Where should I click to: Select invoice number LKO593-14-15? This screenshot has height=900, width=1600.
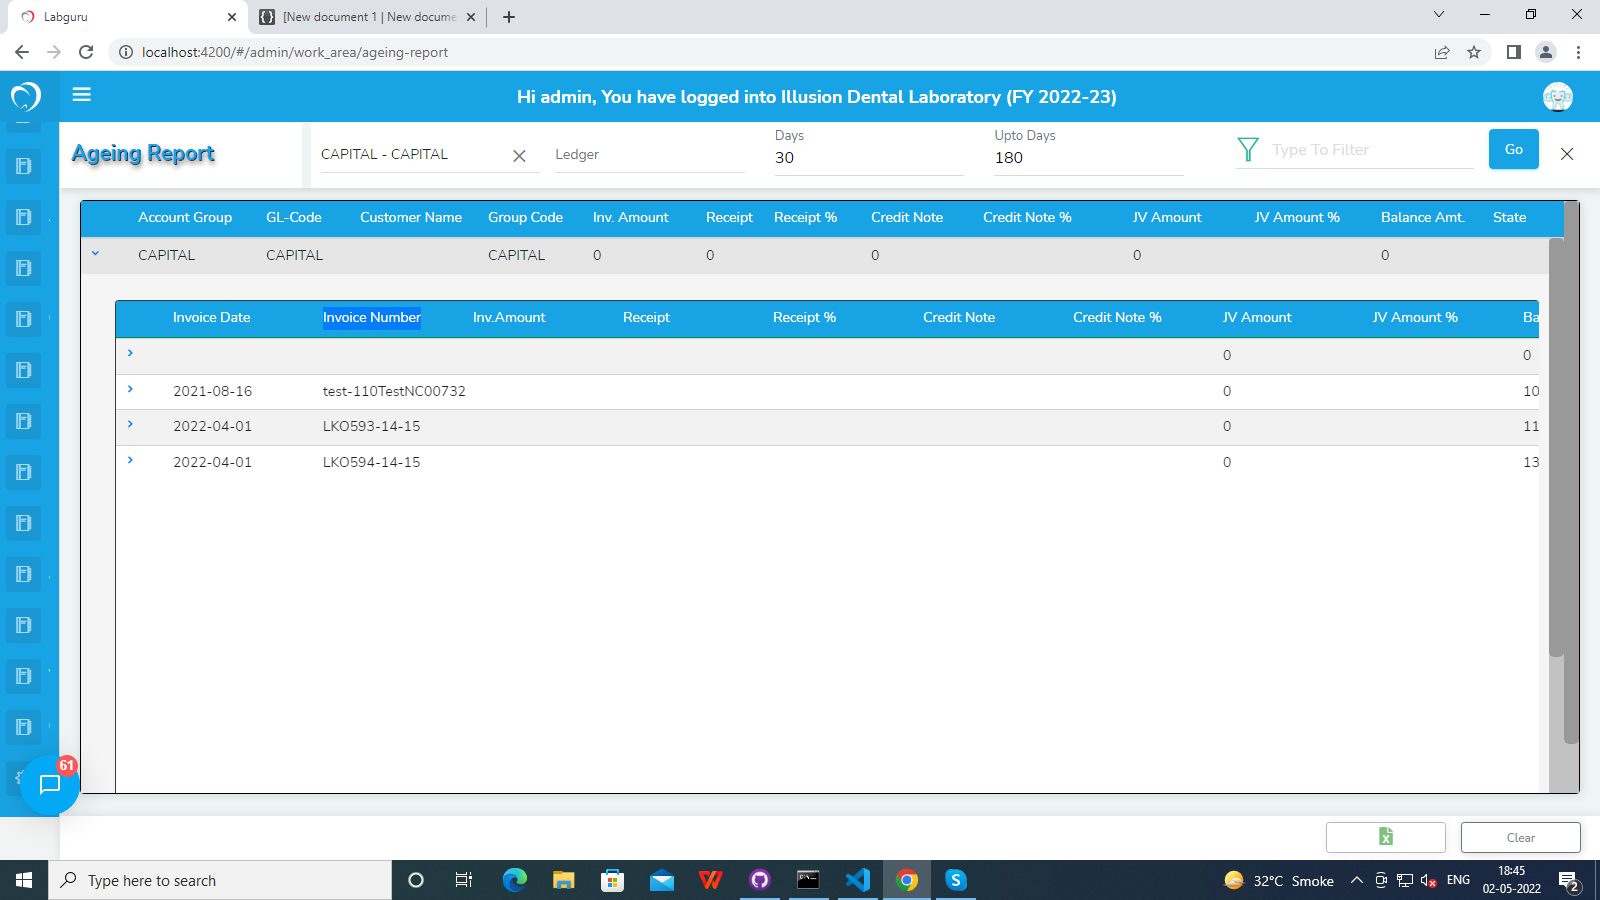click(371, 426)
